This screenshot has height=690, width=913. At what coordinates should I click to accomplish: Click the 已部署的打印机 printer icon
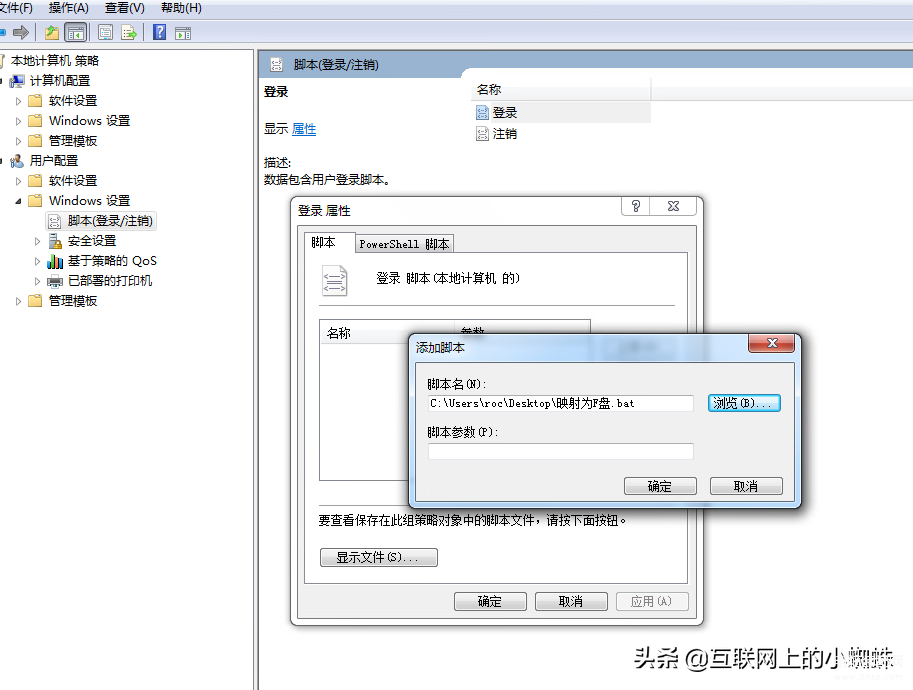[55, 281]
